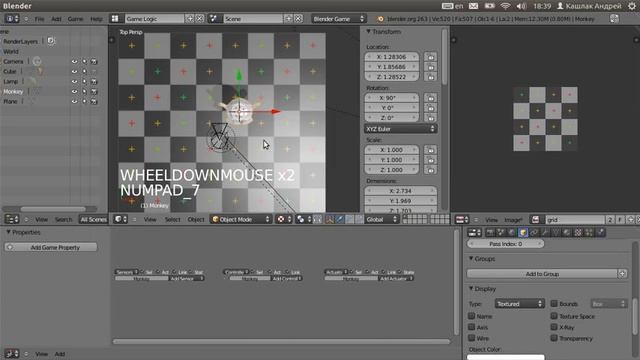Open the File menu
The height and width of the screenshot is (360, 640).
tap(39, 19)
